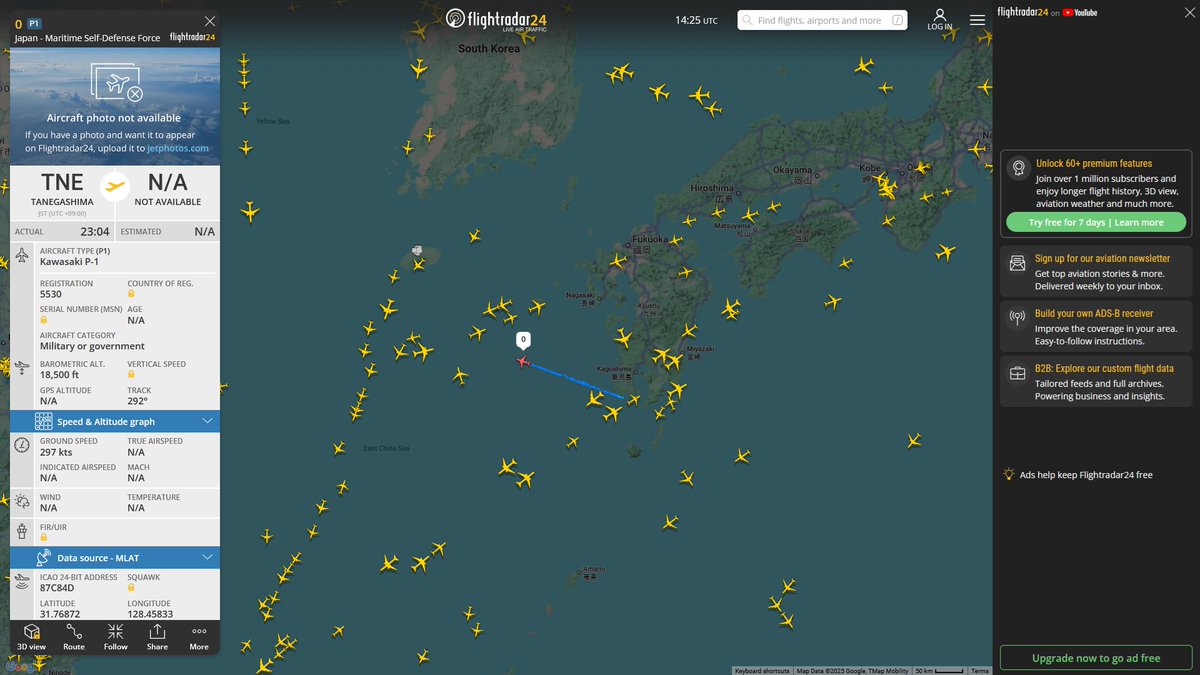Click Japan - Maritime Self-Defense Force operator name
The height and width of the screenshot is (675, 1200).
87,38
